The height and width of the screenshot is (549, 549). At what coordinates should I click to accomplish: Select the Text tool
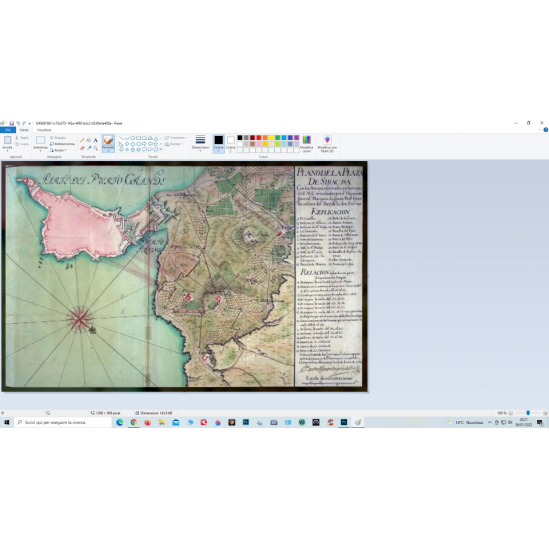(95, 140)
